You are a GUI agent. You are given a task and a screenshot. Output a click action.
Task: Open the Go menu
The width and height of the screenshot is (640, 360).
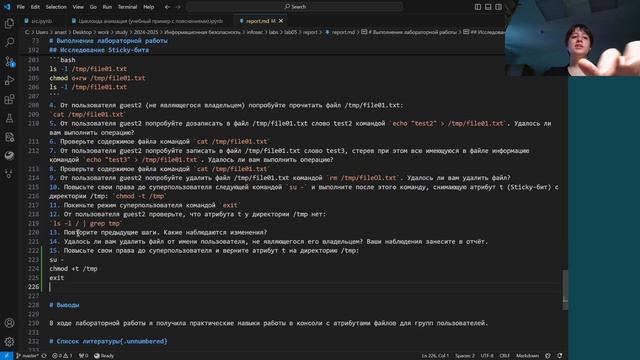(93, 7)
